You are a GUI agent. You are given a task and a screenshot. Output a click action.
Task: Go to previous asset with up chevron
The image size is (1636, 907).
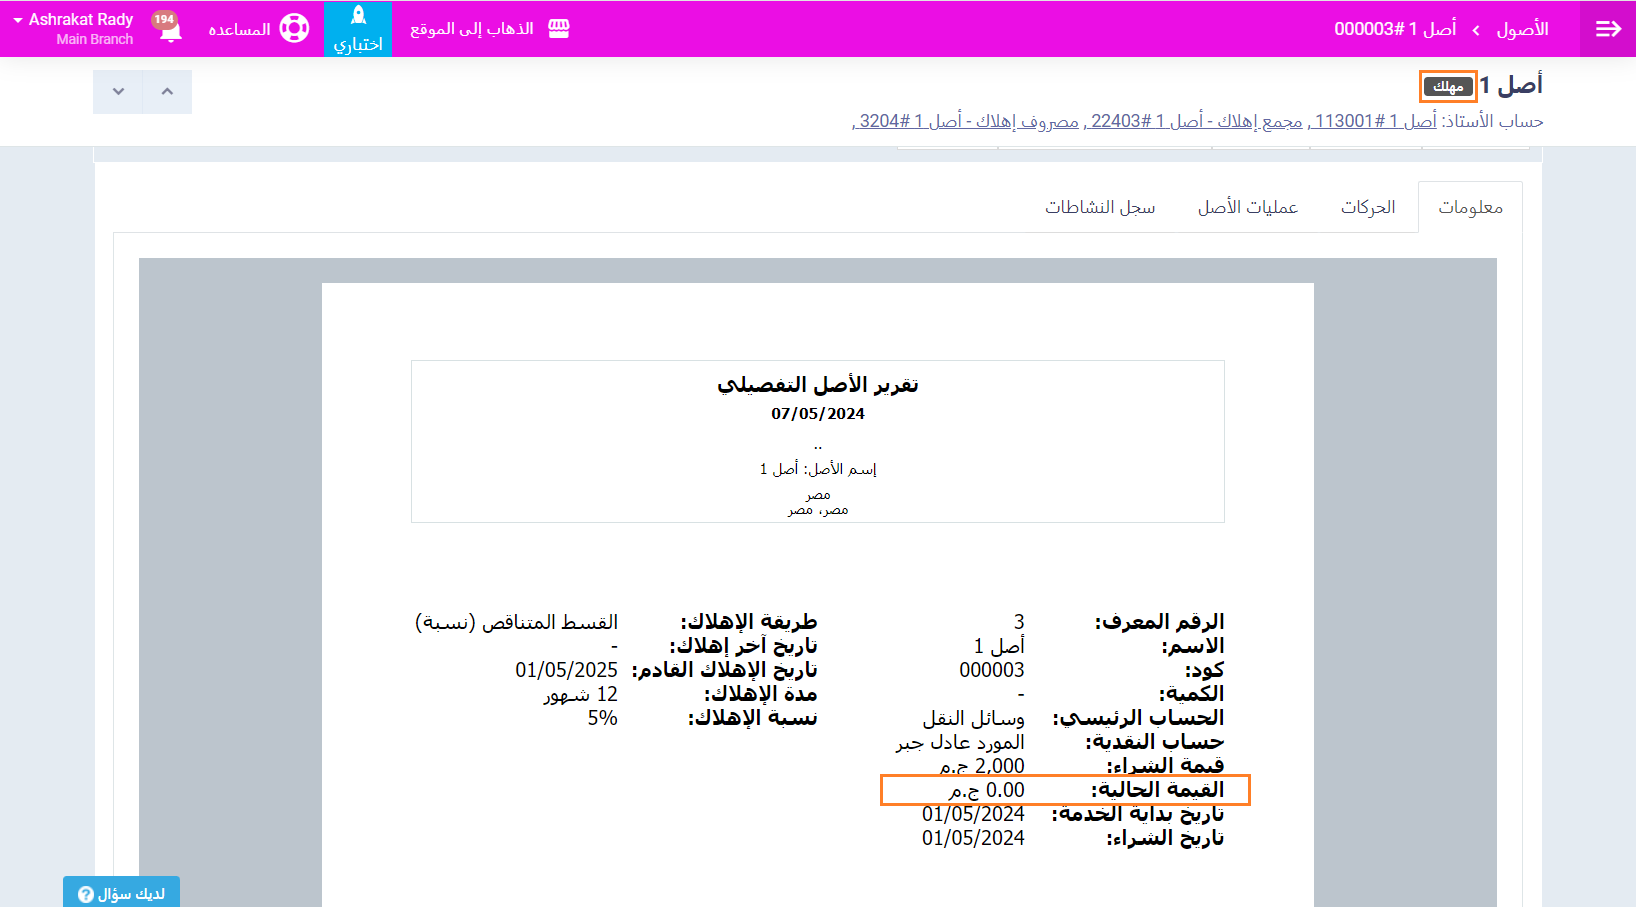pyautogui.click(x=167, y=92)
